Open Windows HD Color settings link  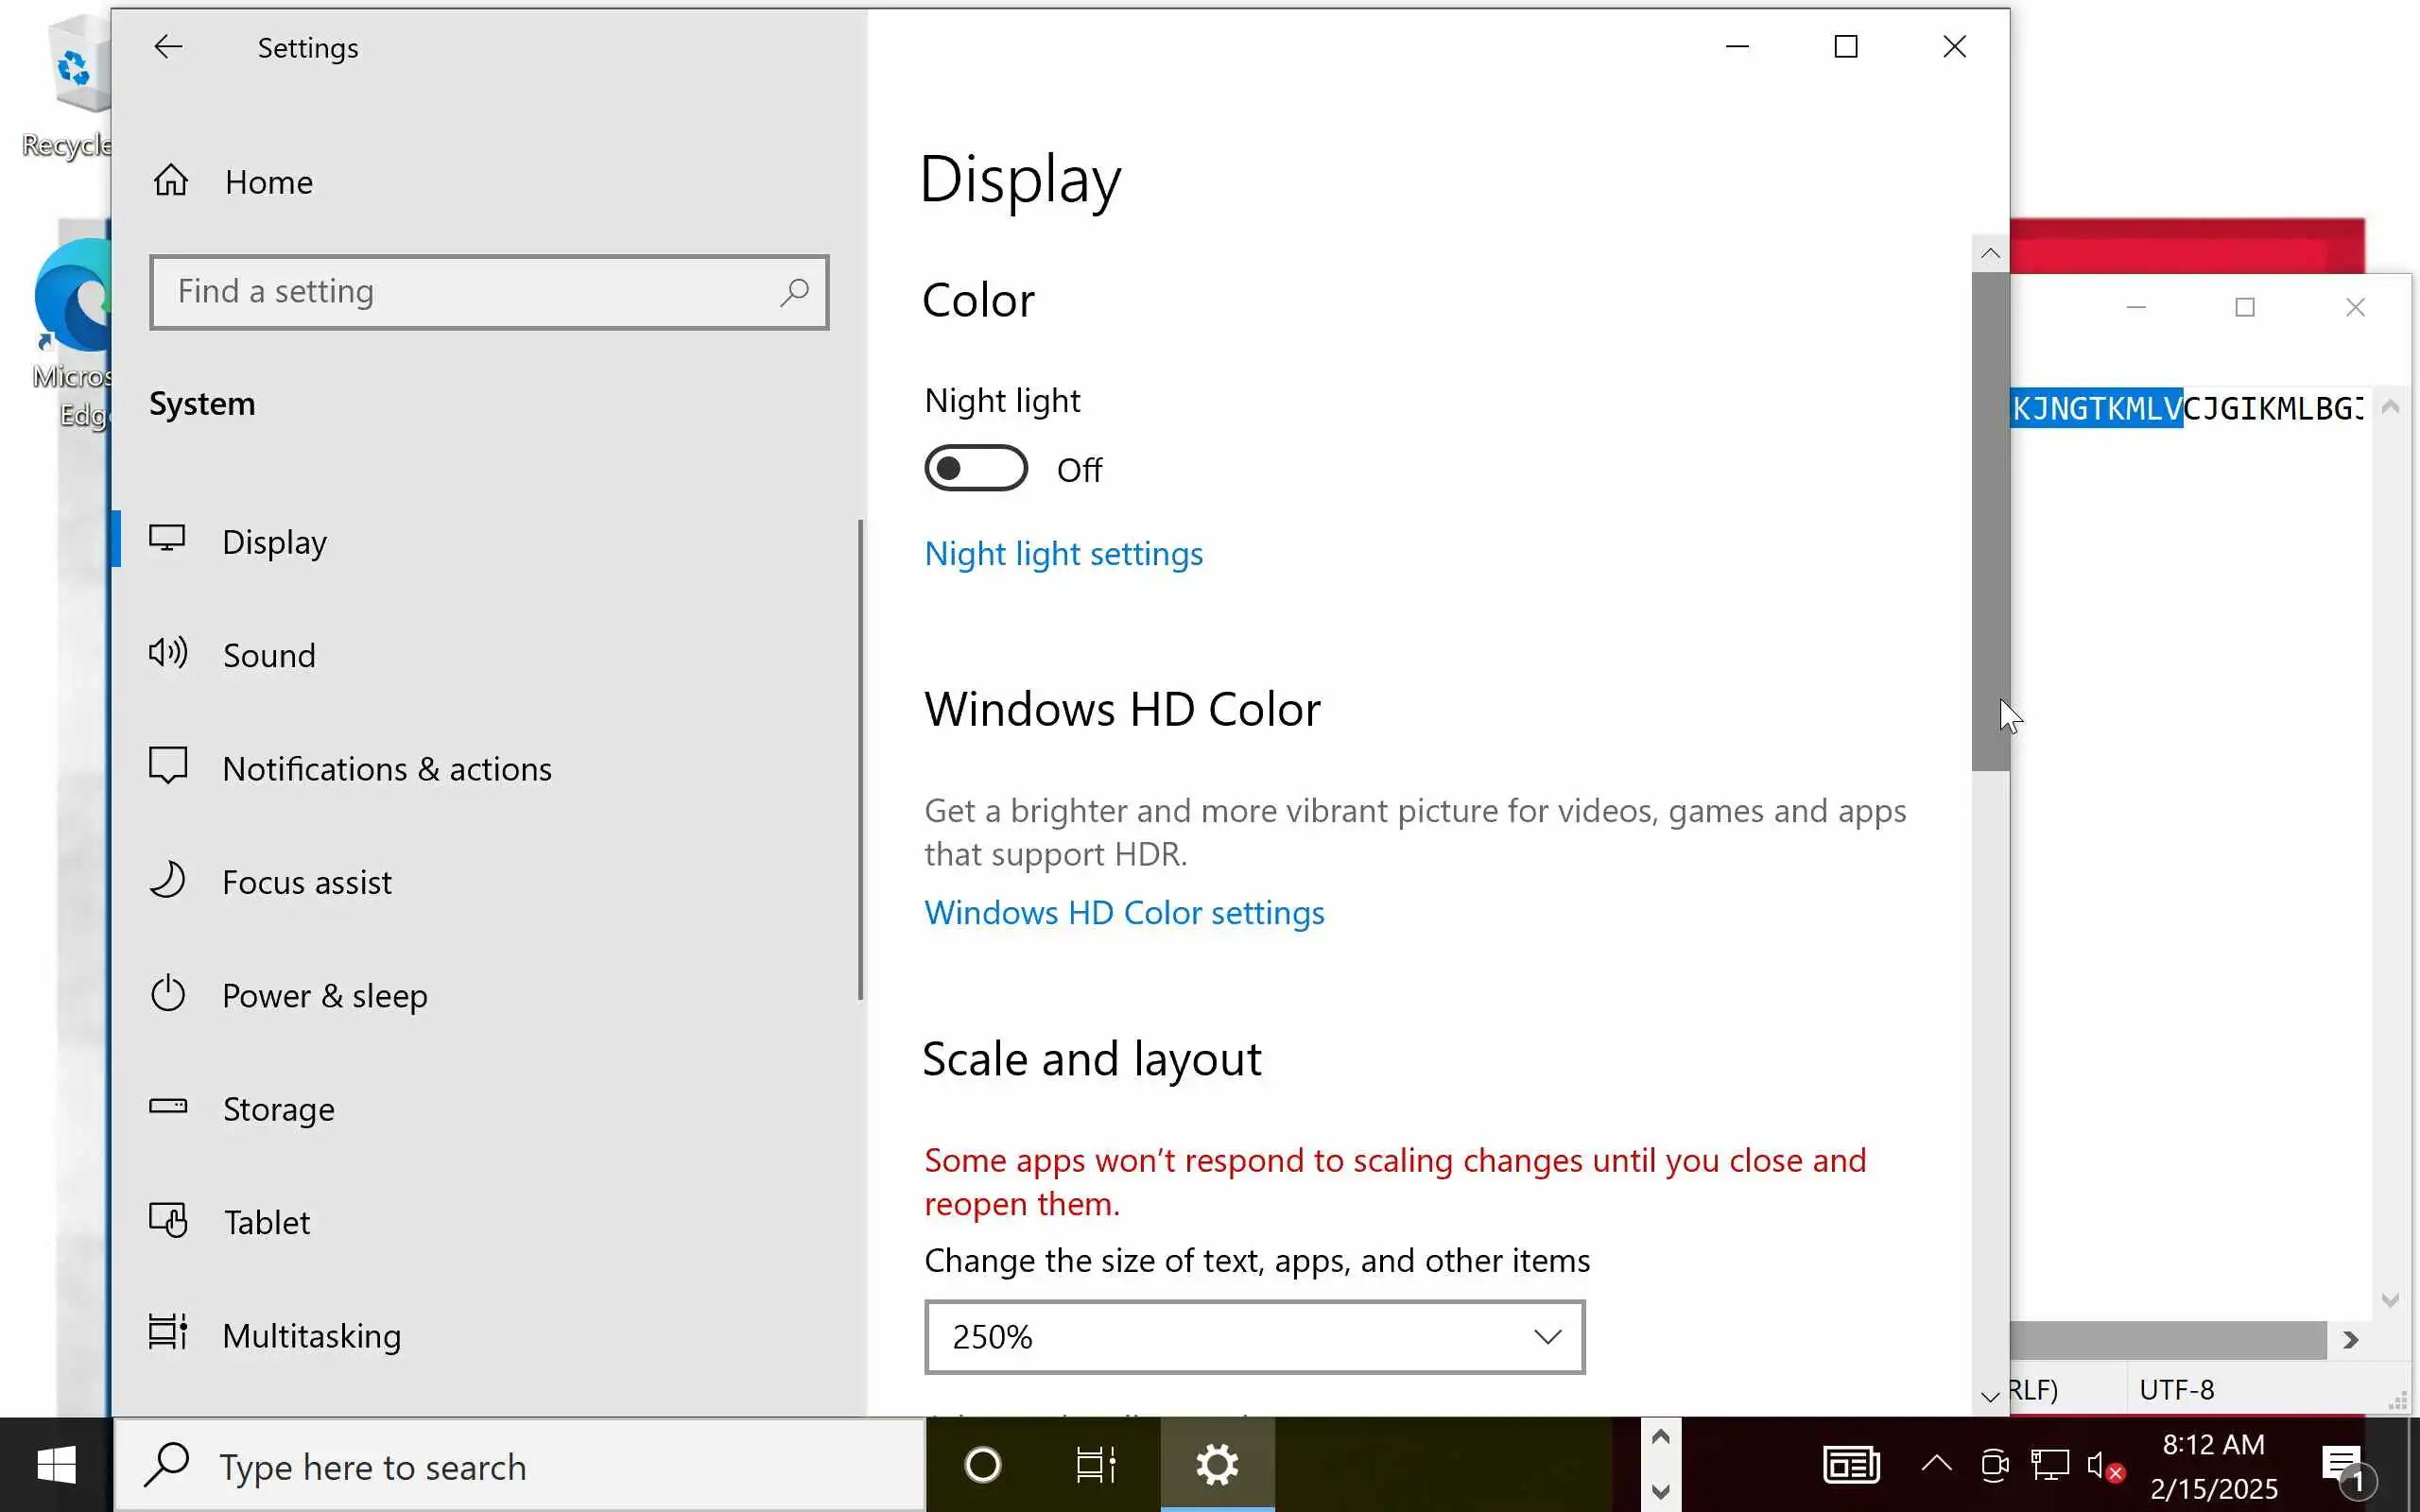(x=1124, y=913)
